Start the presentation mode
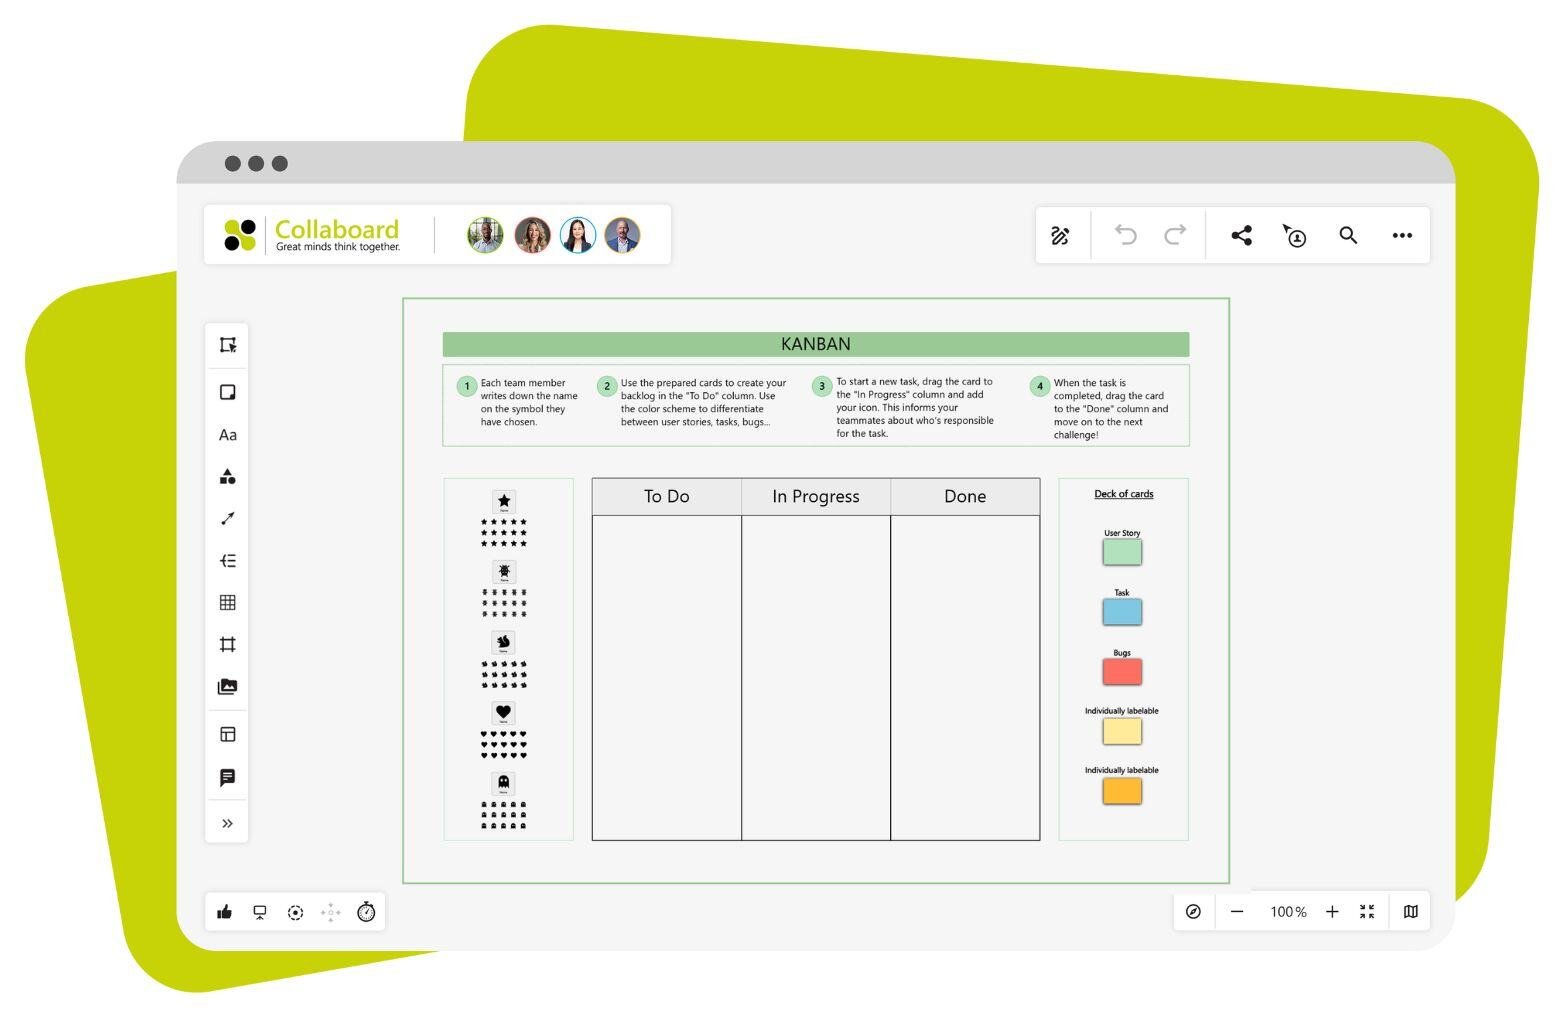 260,911
